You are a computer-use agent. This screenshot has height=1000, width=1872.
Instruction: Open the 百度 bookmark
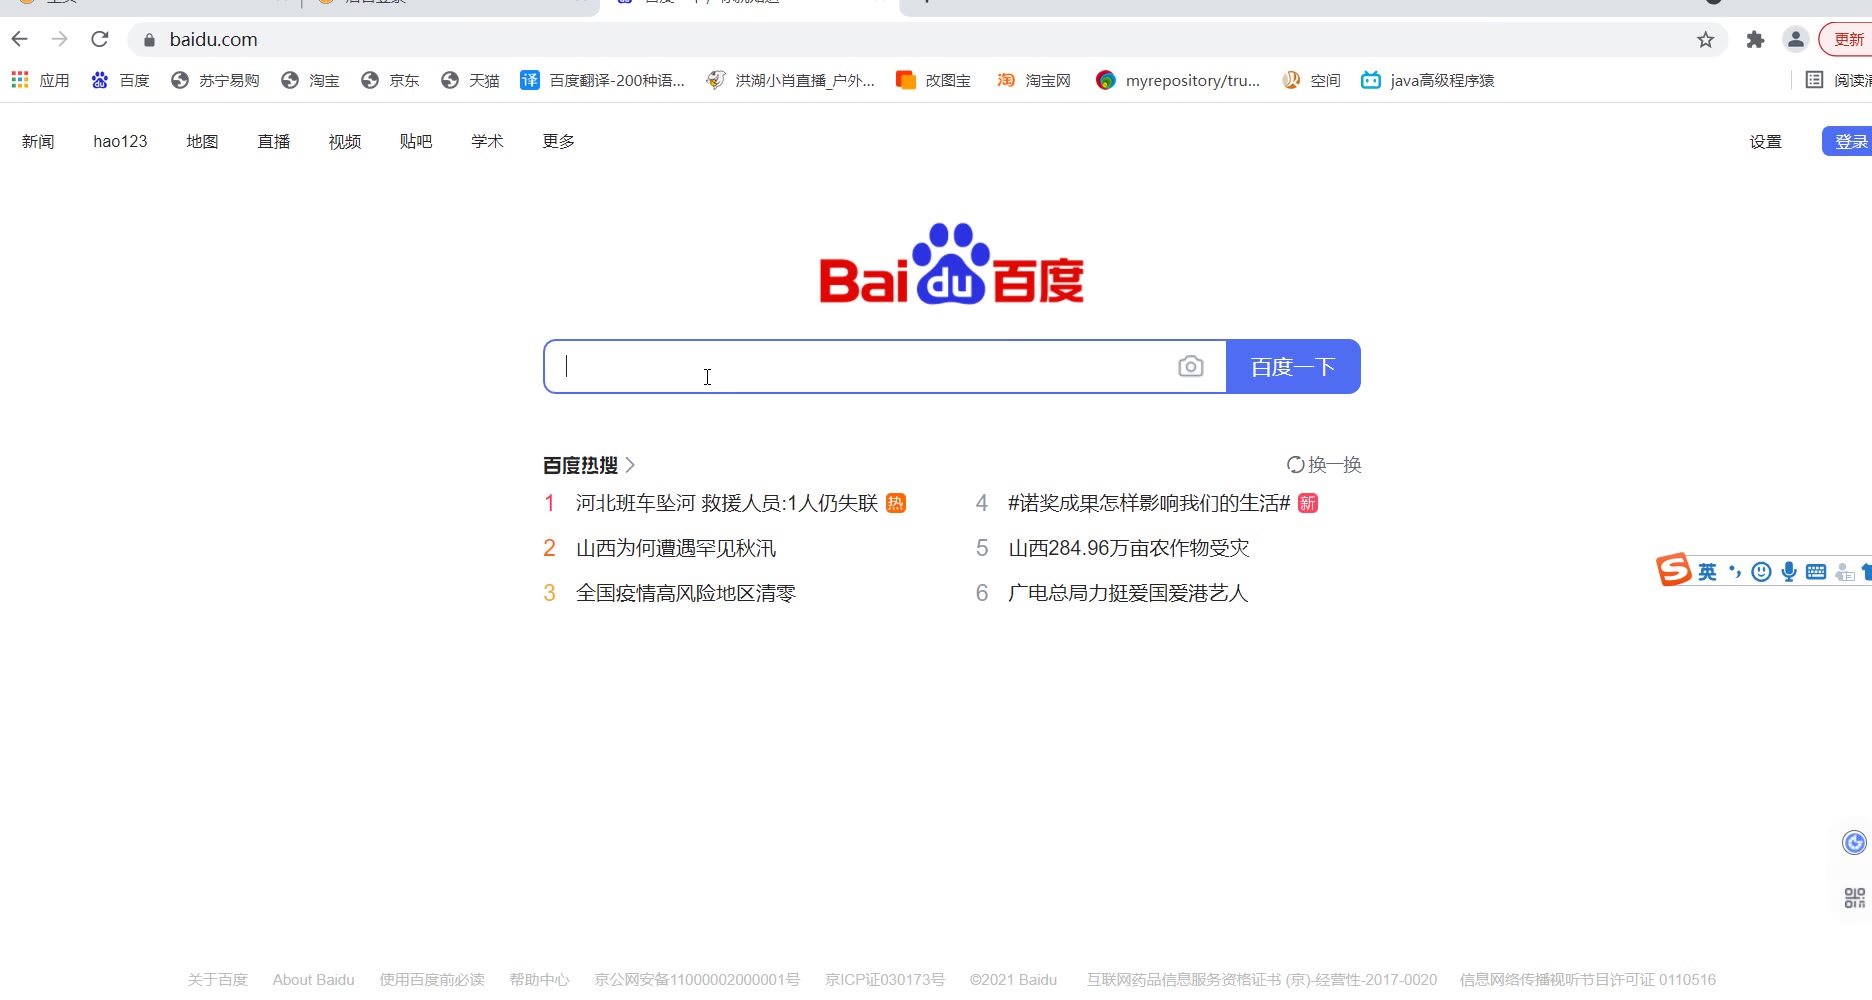(120, 80)
